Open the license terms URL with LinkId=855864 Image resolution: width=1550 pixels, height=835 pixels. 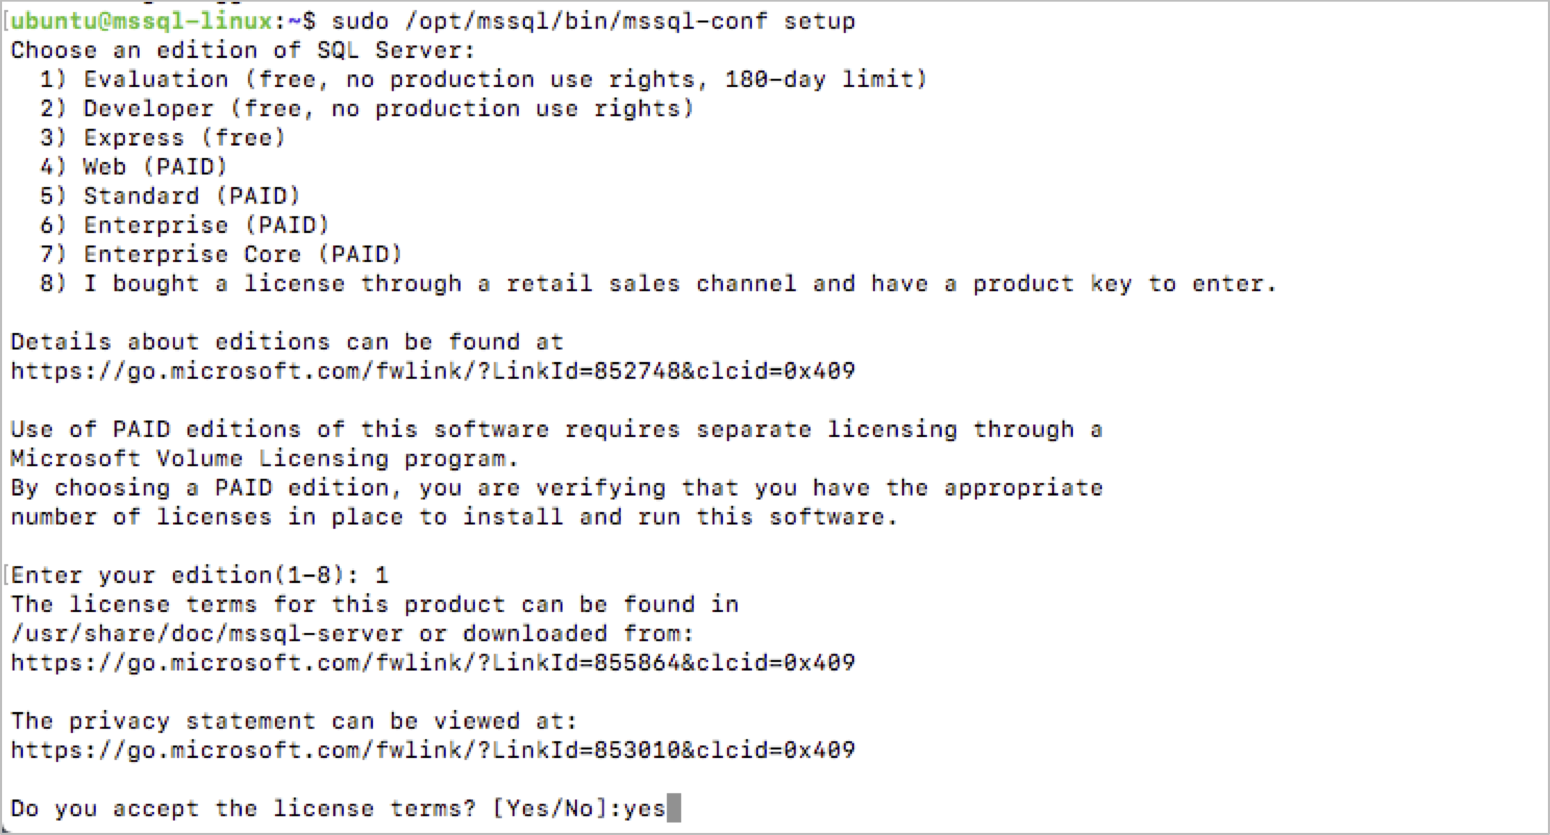coord(433,662)
